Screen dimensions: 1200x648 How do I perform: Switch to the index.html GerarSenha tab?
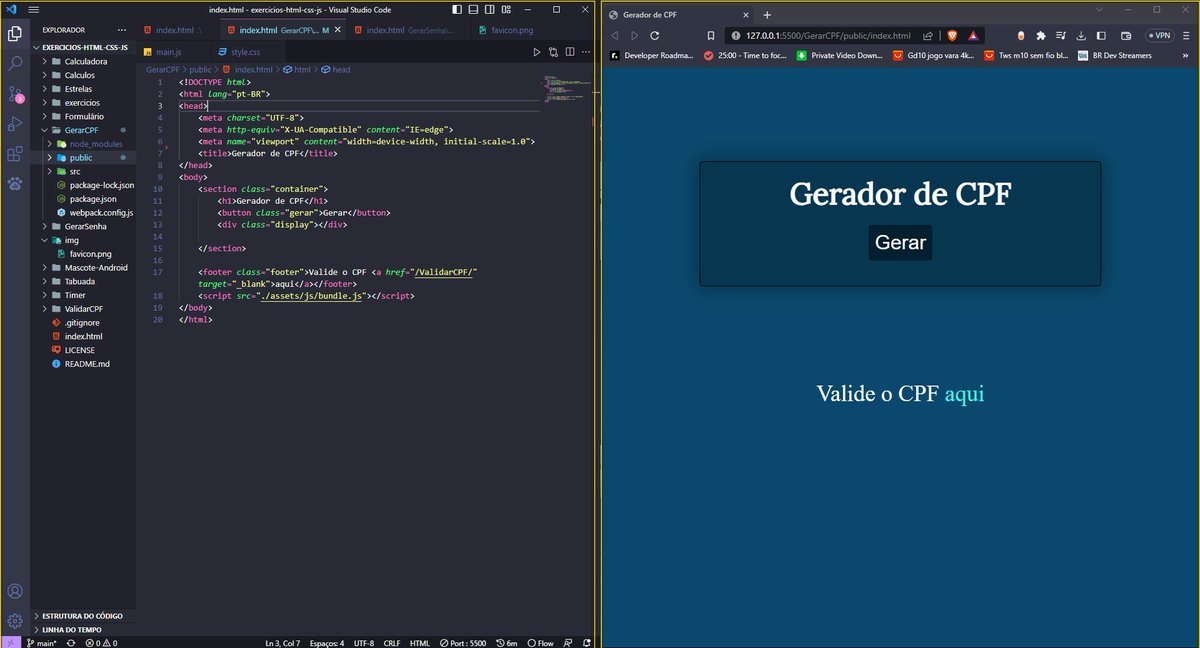409,31
